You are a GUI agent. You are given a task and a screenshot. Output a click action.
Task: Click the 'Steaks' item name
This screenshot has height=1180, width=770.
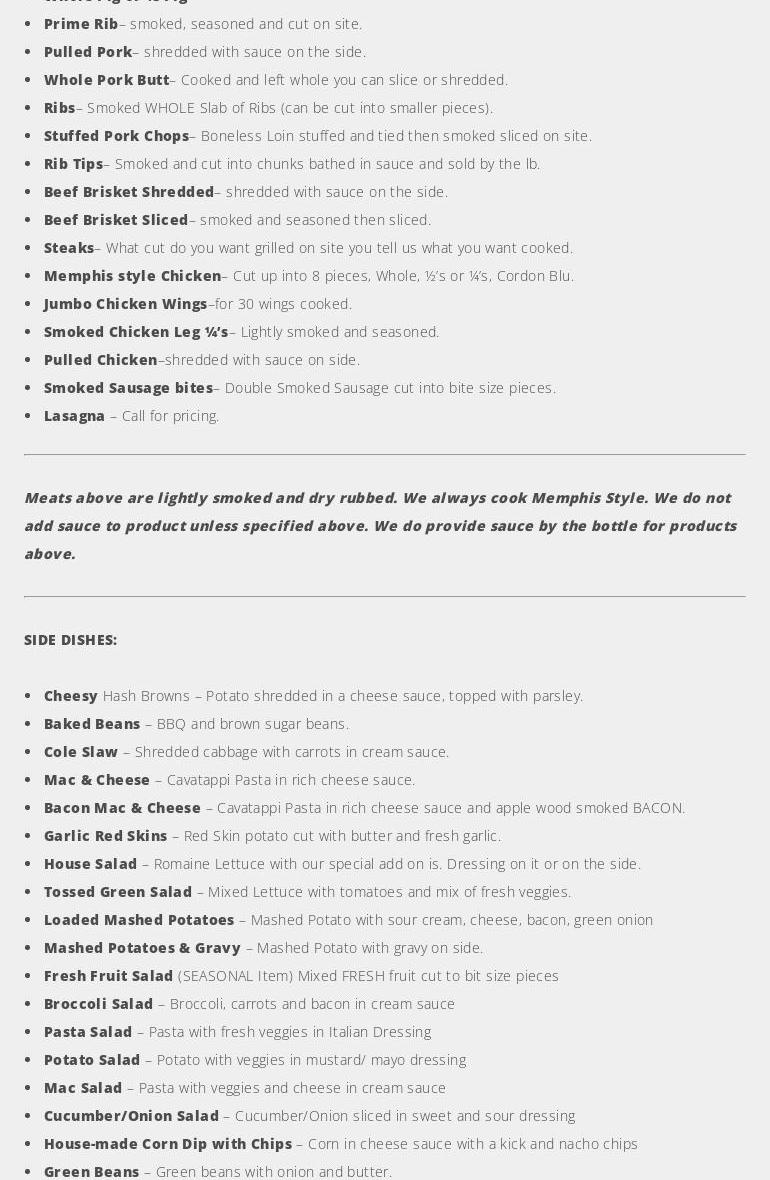[69, 247]
